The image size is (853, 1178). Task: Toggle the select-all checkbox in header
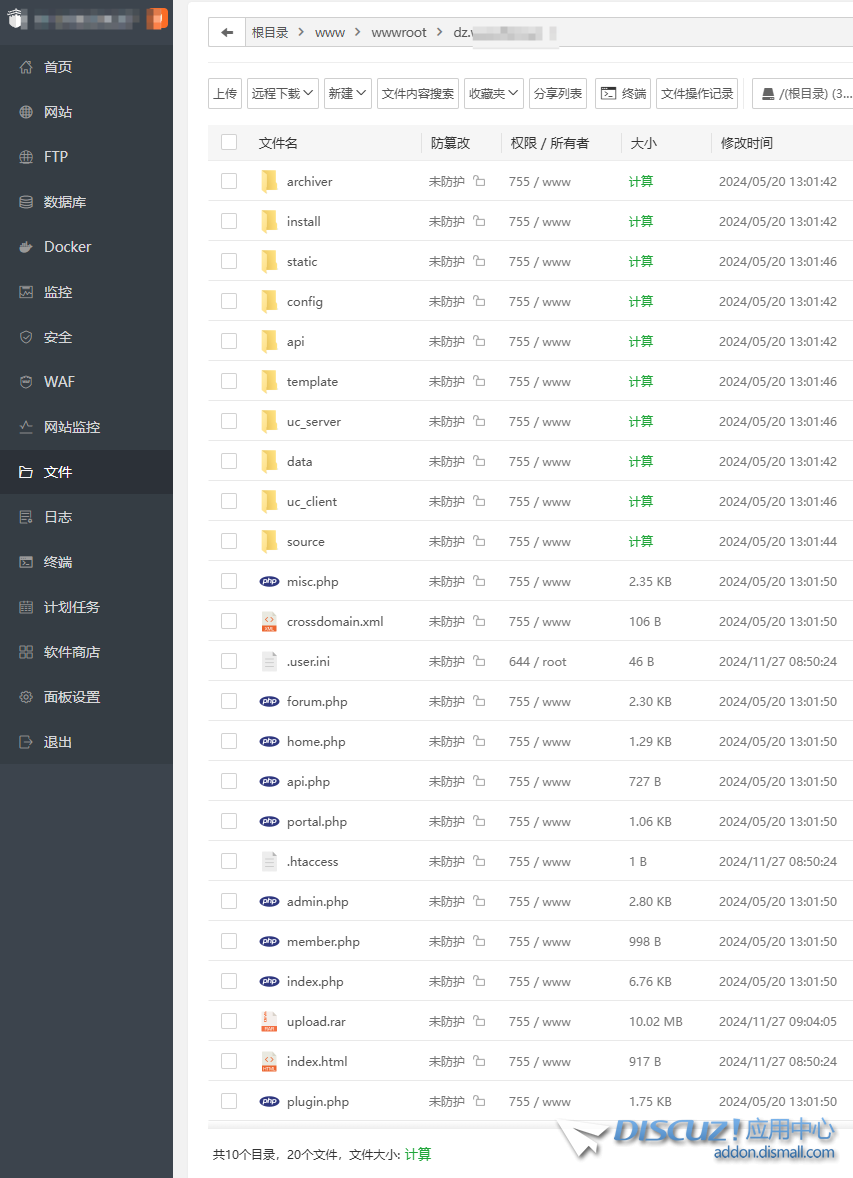[x=229, y=142]
